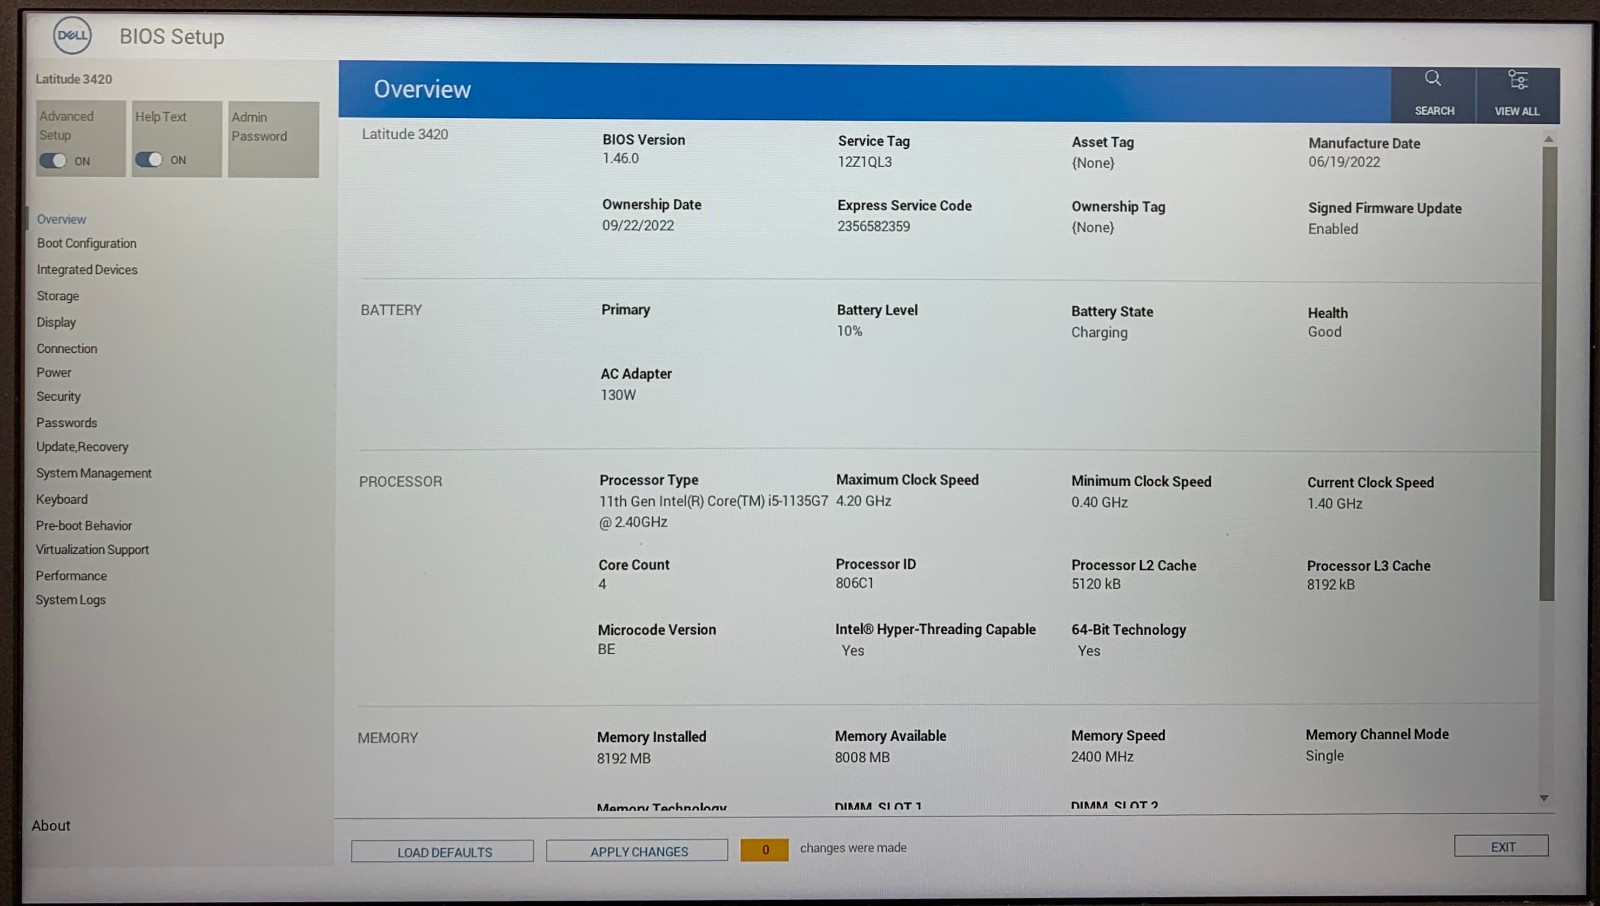Viewport: 1600px width, 906px height.
Task: Click the orange changes counter box
Action: pos(764,849)
